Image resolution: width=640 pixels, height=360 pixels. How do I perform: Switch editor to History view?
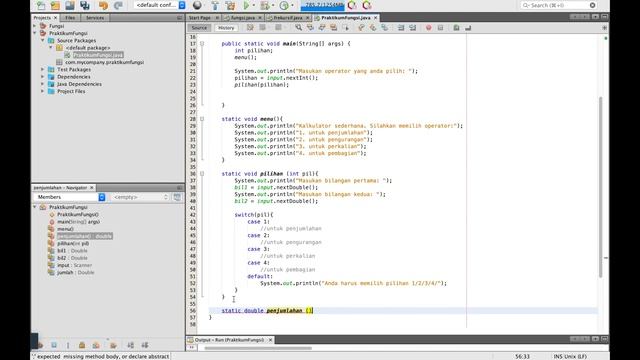(226, 28)
